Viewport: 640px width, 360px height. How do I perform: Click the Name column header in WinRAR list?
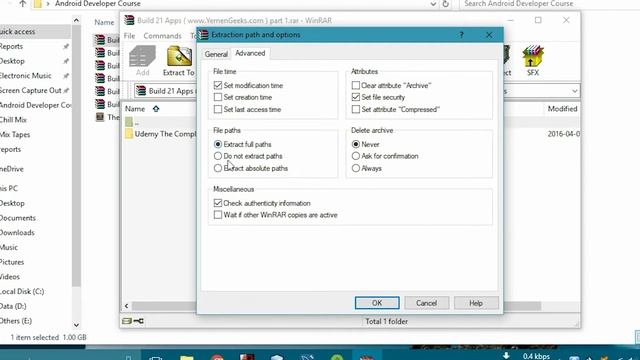tap(135, 109)
